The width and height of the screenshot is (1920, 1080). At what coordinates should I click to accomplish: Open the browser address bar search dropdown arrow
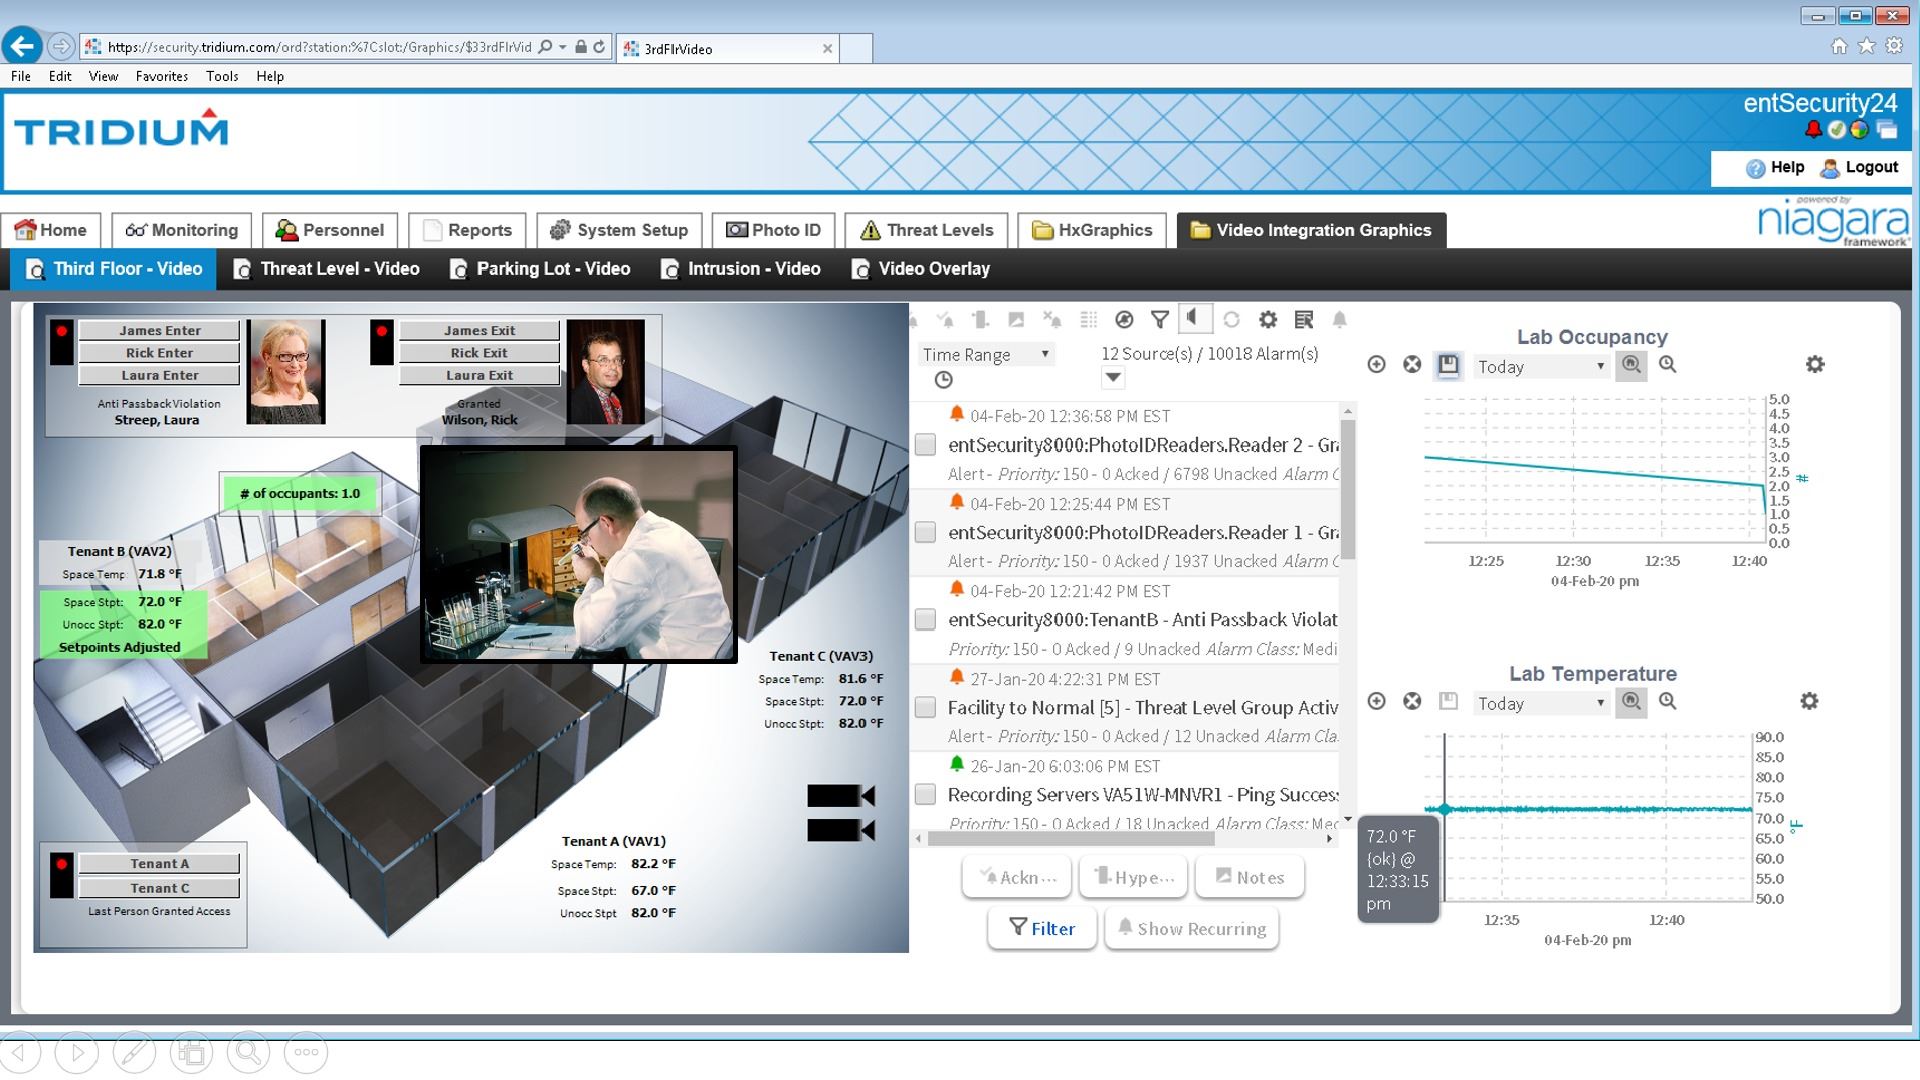(x=563, y=47)
